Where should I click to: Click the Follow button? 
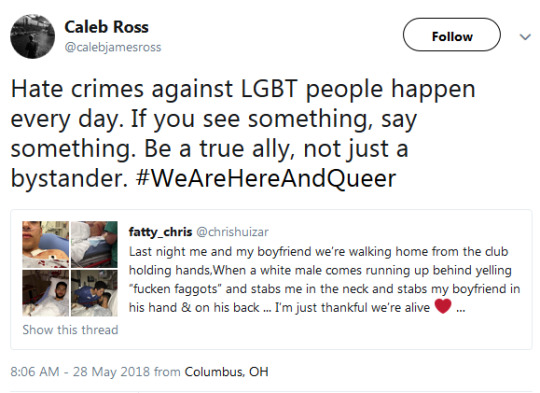[451, 35]
